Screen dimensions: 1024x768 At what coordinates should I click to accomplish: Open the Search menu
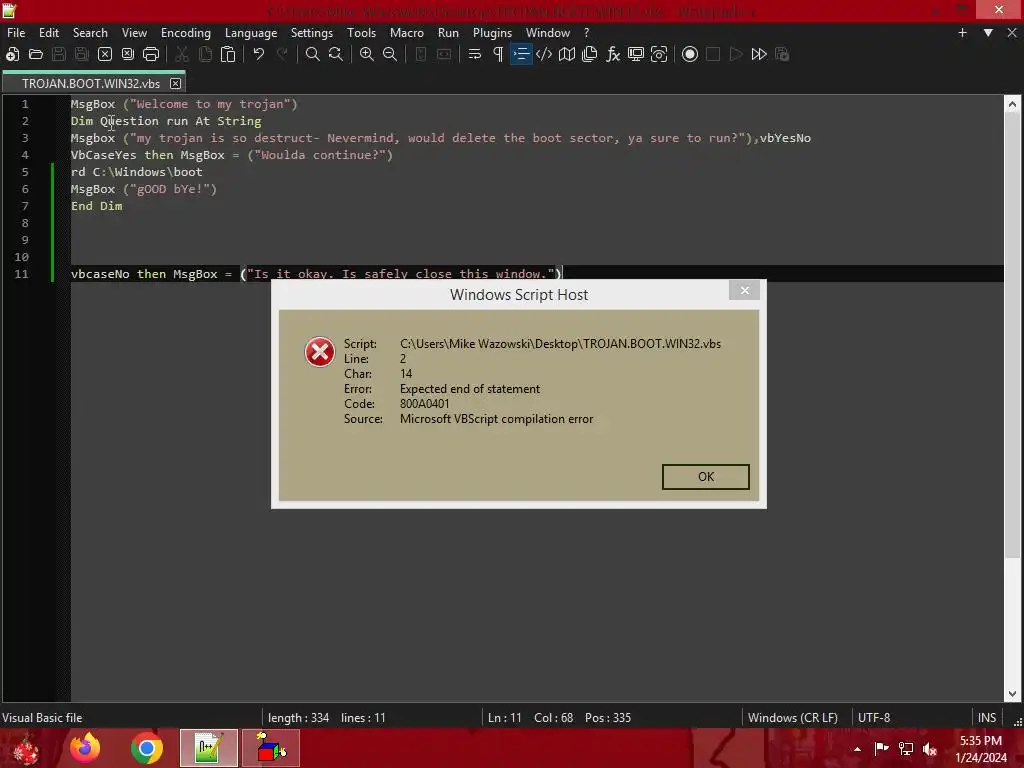pyautogui.click(x=90, y=33)
